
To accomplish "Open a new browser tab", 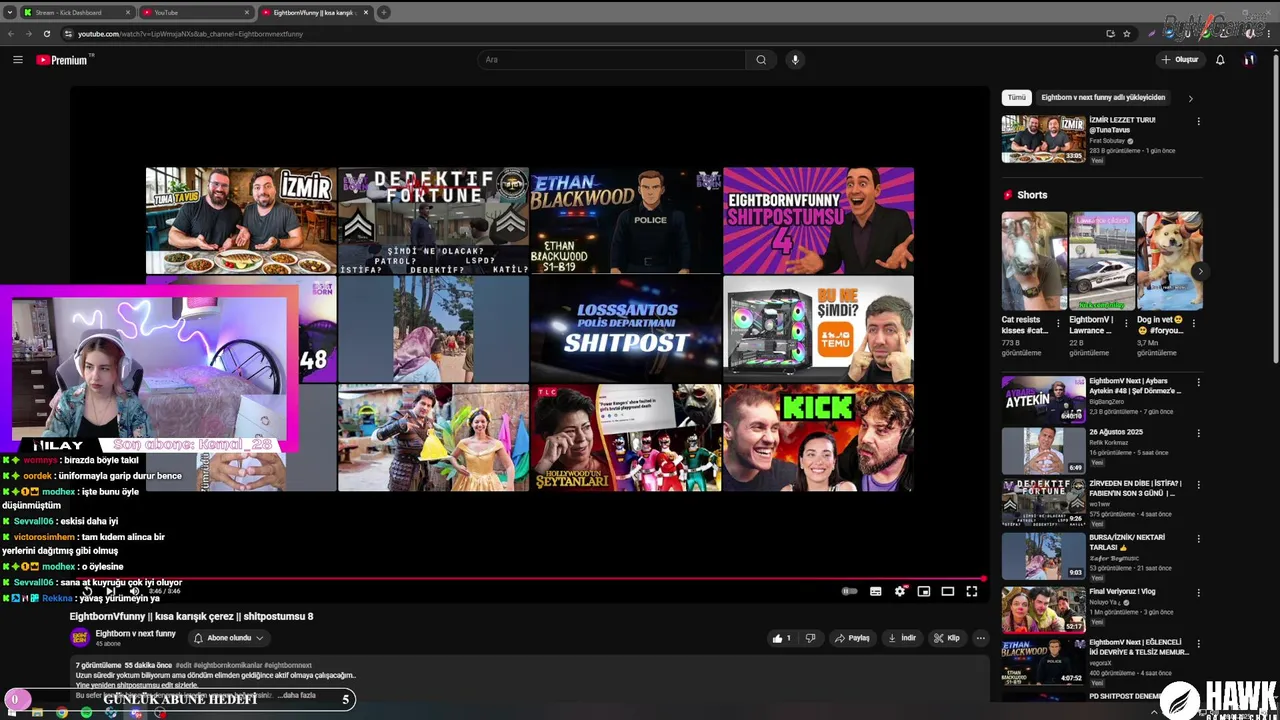I will 384,12.
